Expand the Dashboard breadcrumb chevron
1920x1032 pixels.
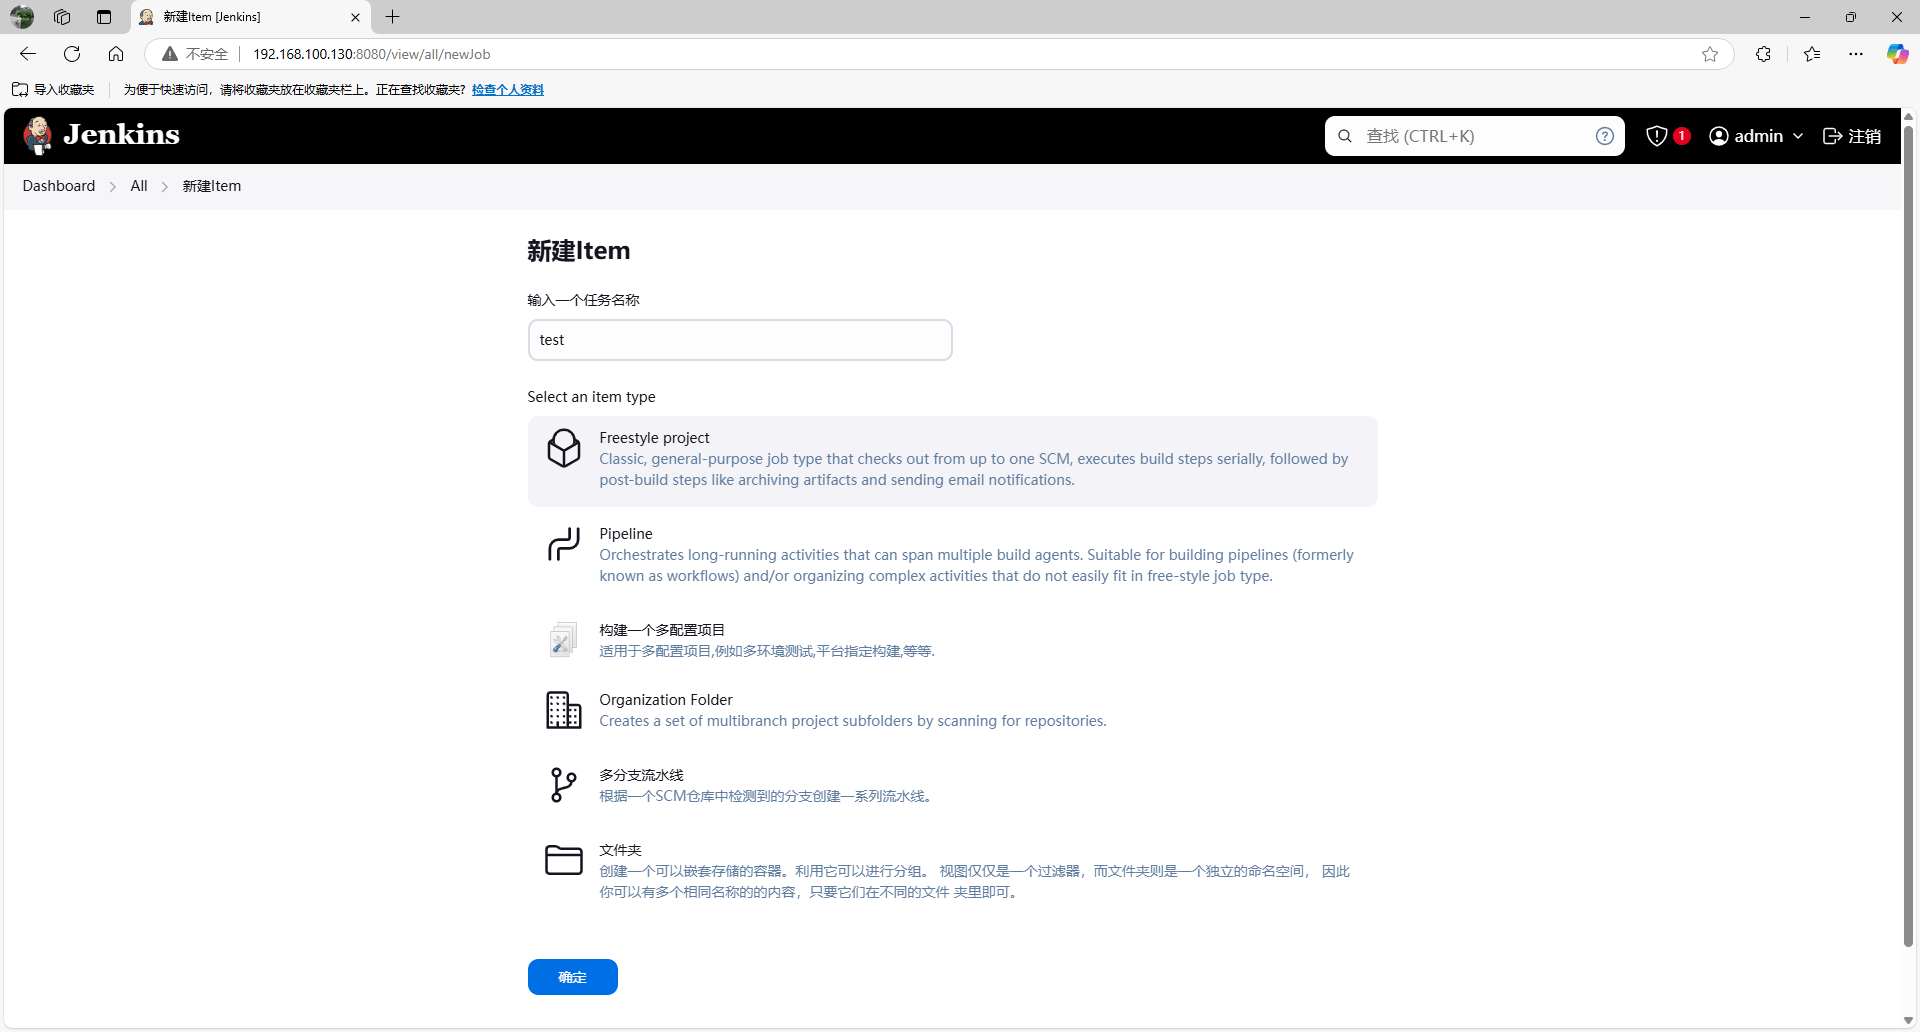click(113, 187)
